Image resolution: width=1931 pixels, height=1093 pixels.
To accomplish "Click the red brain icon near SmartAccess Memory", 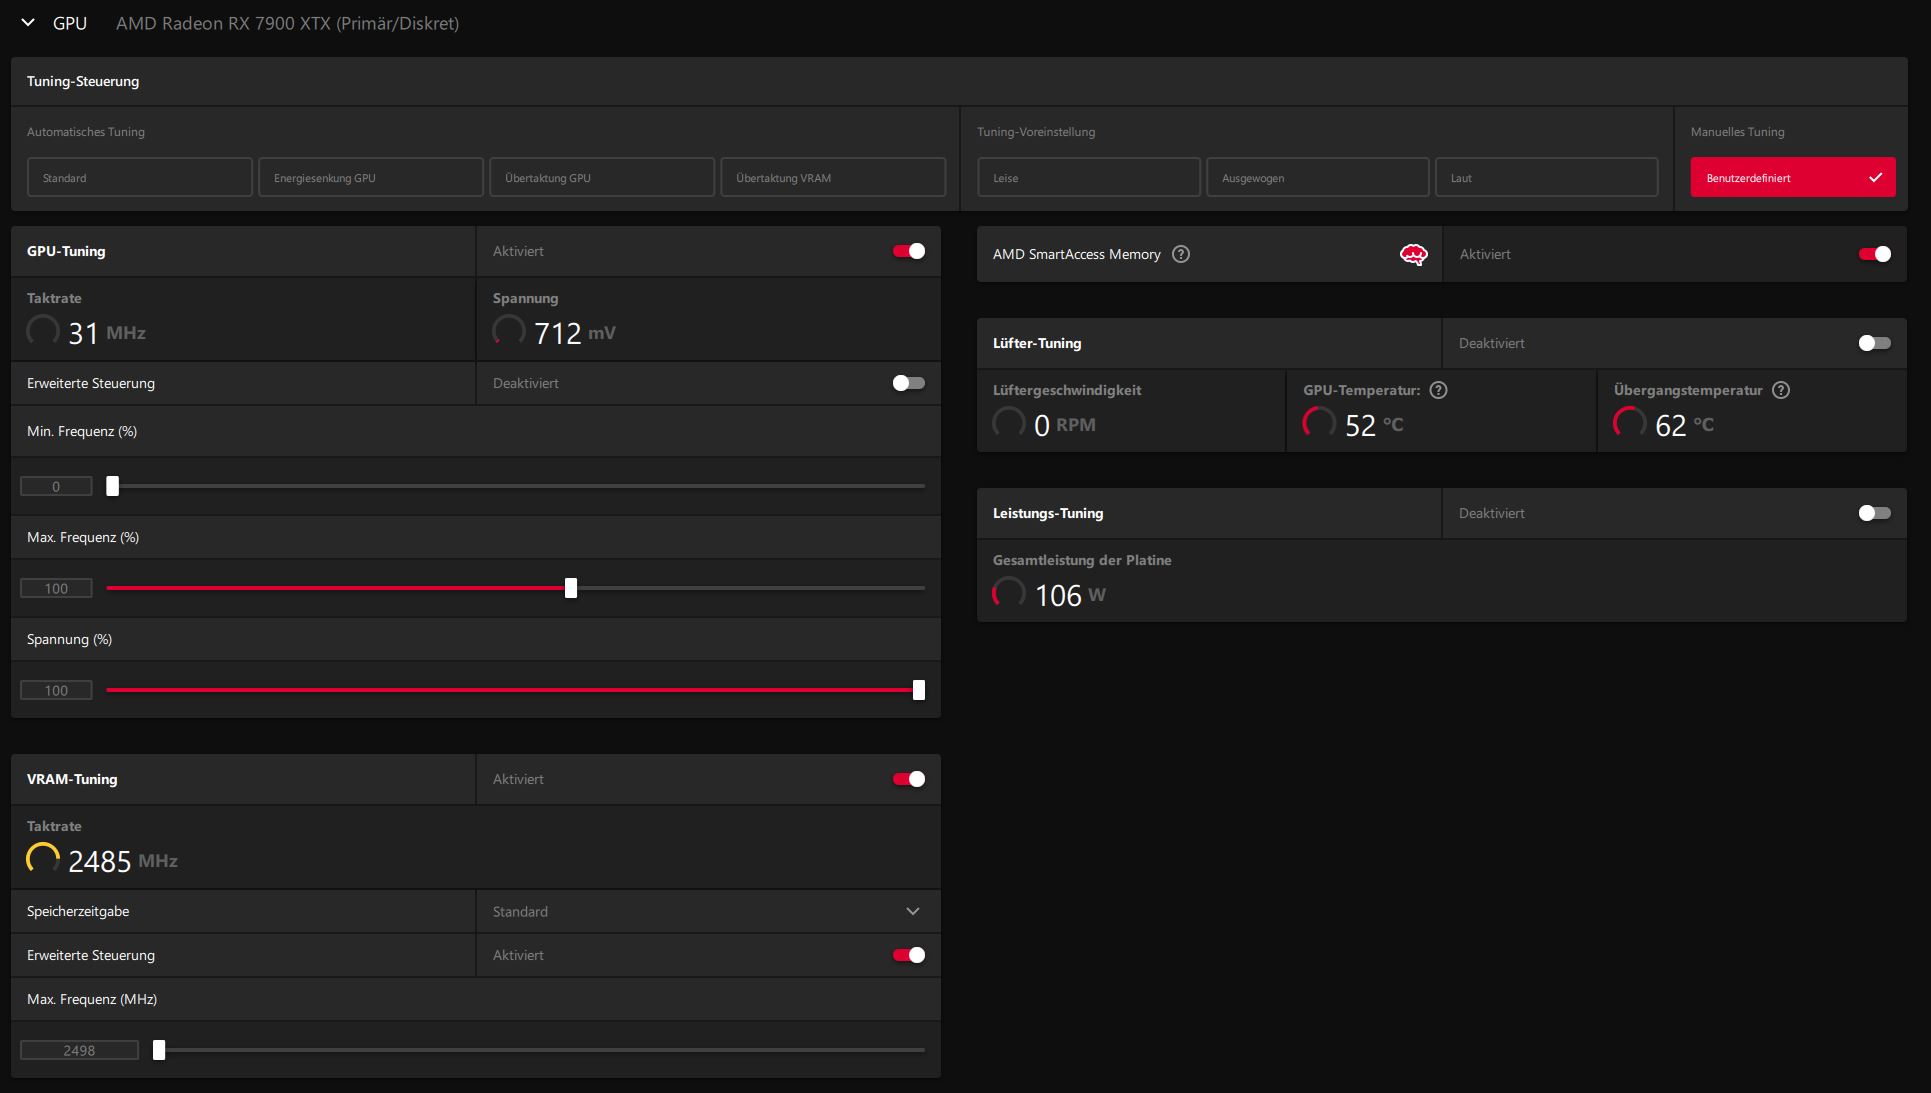I will [1413, 255].
